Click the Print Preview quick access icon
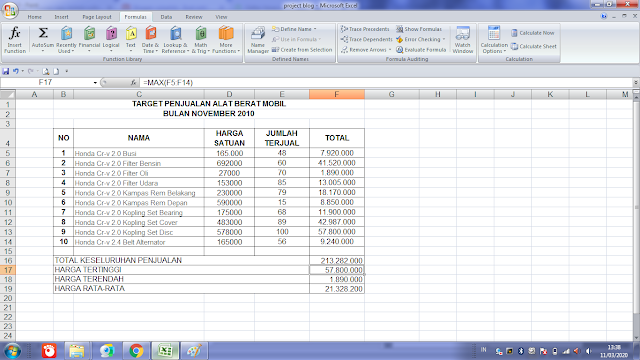 point(46,71)
